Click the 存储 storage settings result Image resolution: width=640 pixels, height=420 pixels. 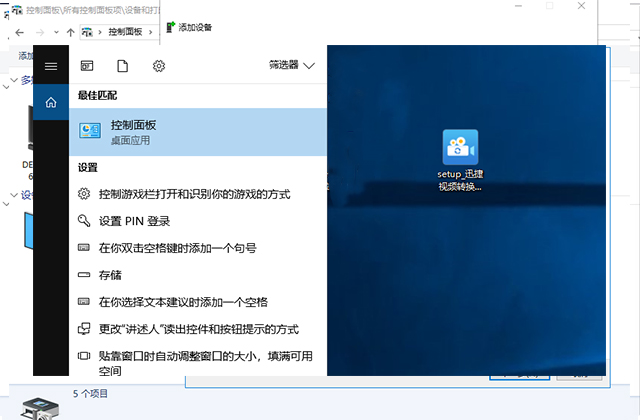click(x=110, y=275)
